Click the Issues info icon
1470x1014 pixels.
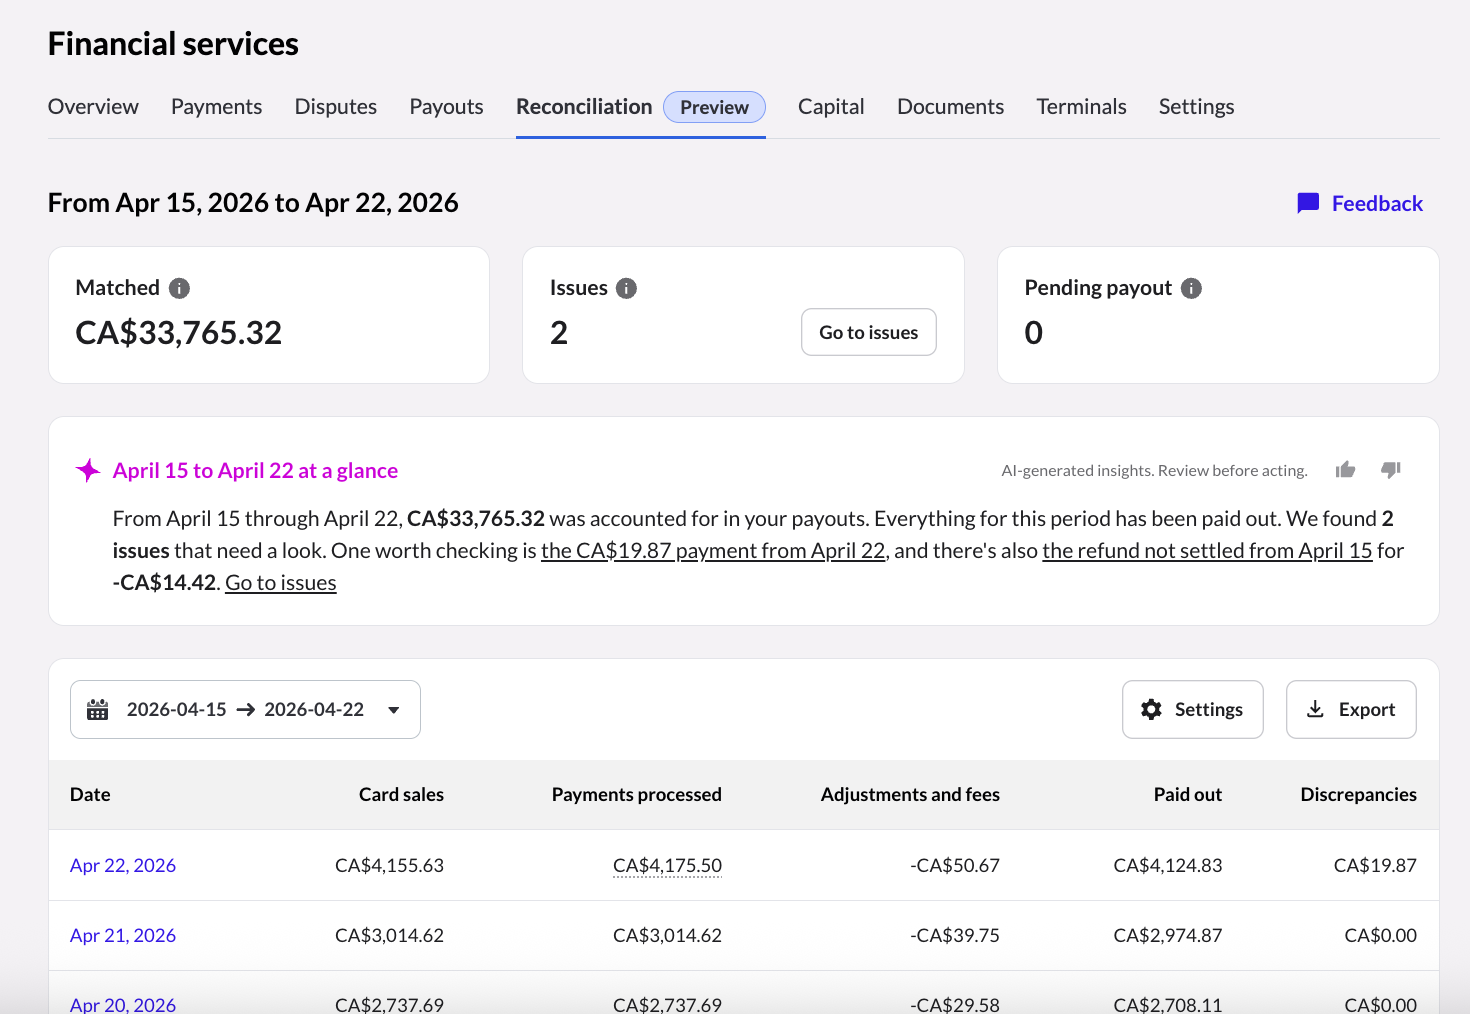click(627, 288)
